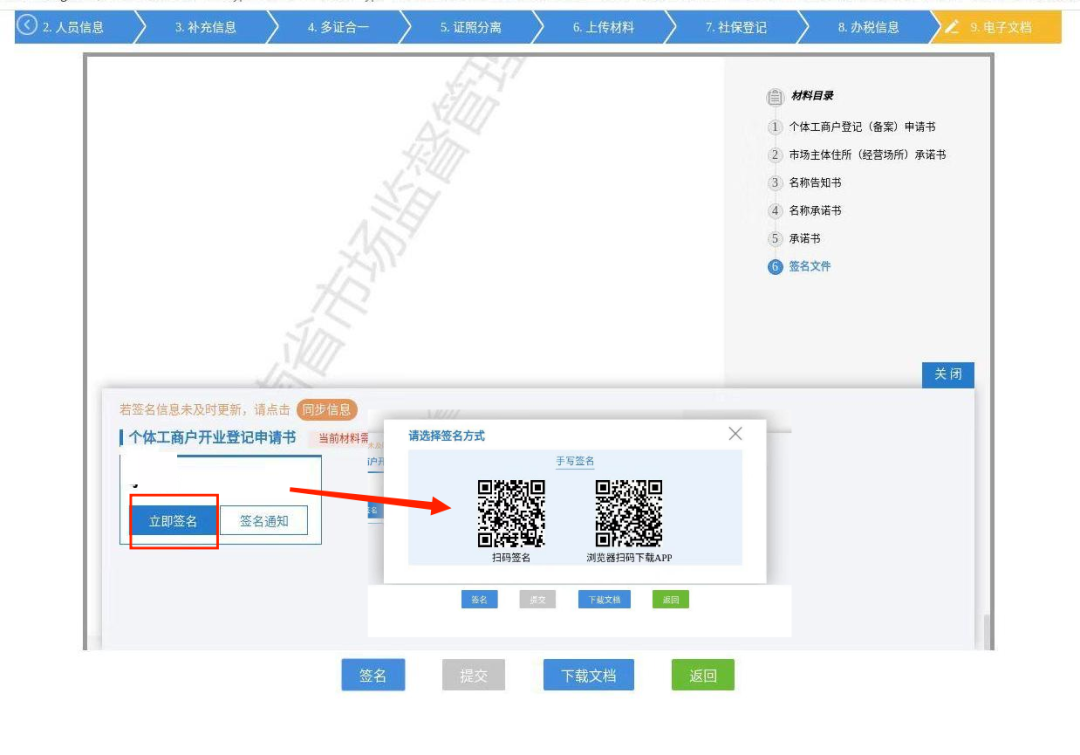
Task: Click the 浏览器扫码下载APP QR code
Action: click(629, 513)
